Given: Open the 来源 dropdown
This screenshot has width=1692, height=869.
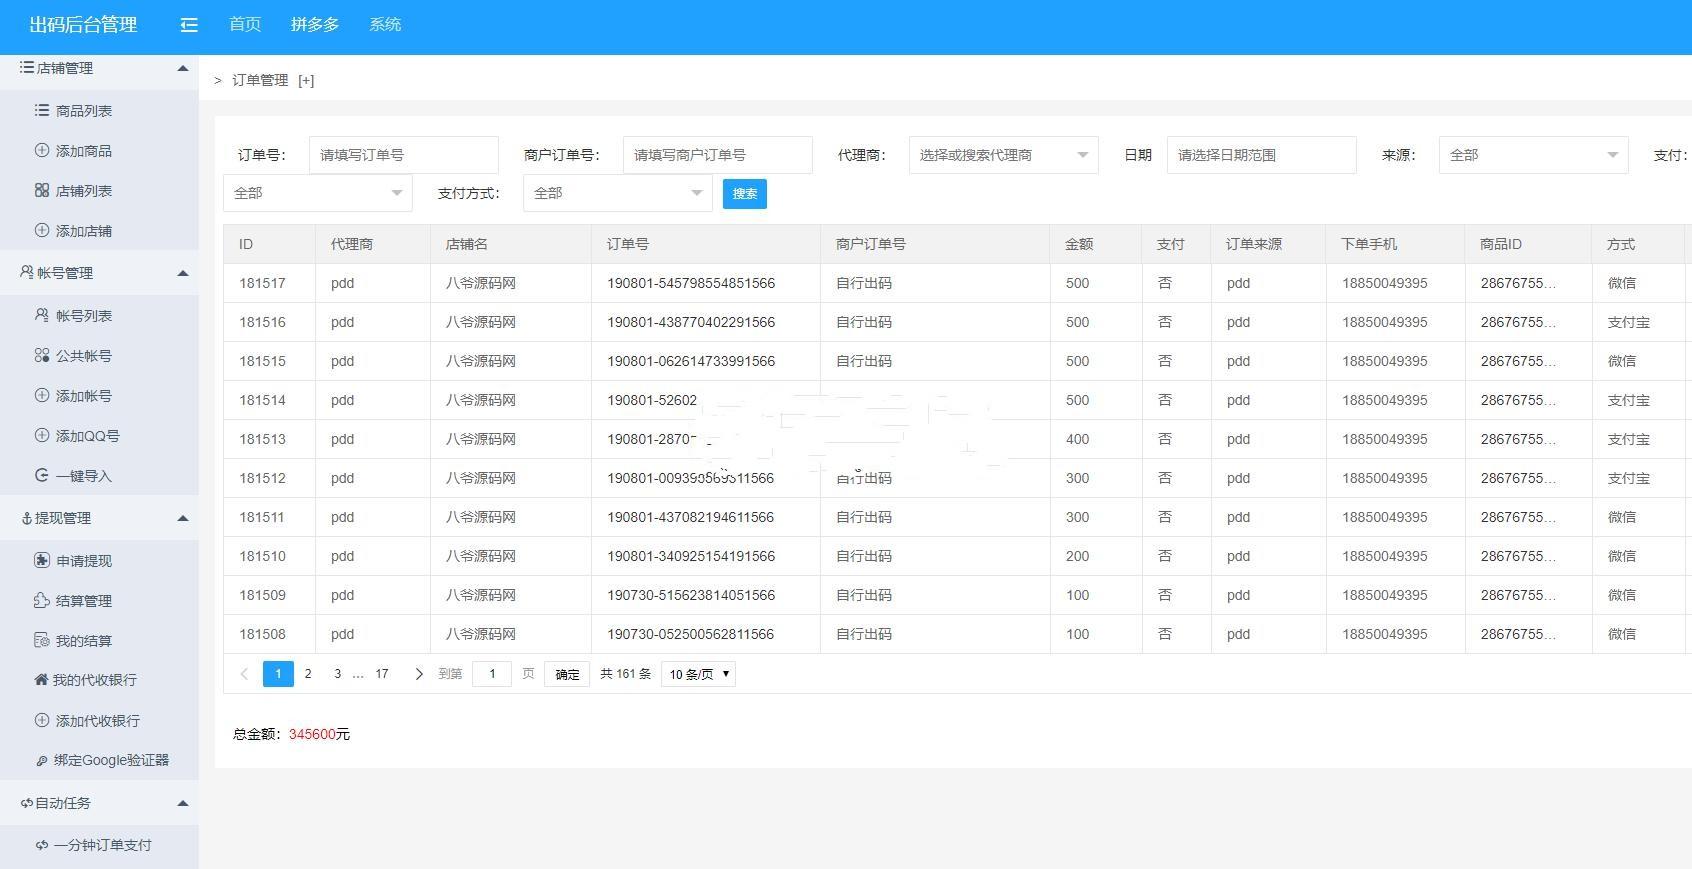Looking at the screenshot, I should point(1533,155).
